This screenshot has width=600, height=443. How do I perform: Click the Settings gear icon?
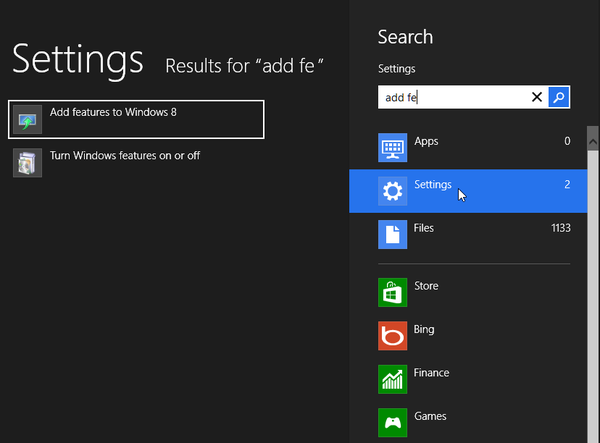pyautogui.click(x=392, y=191)
